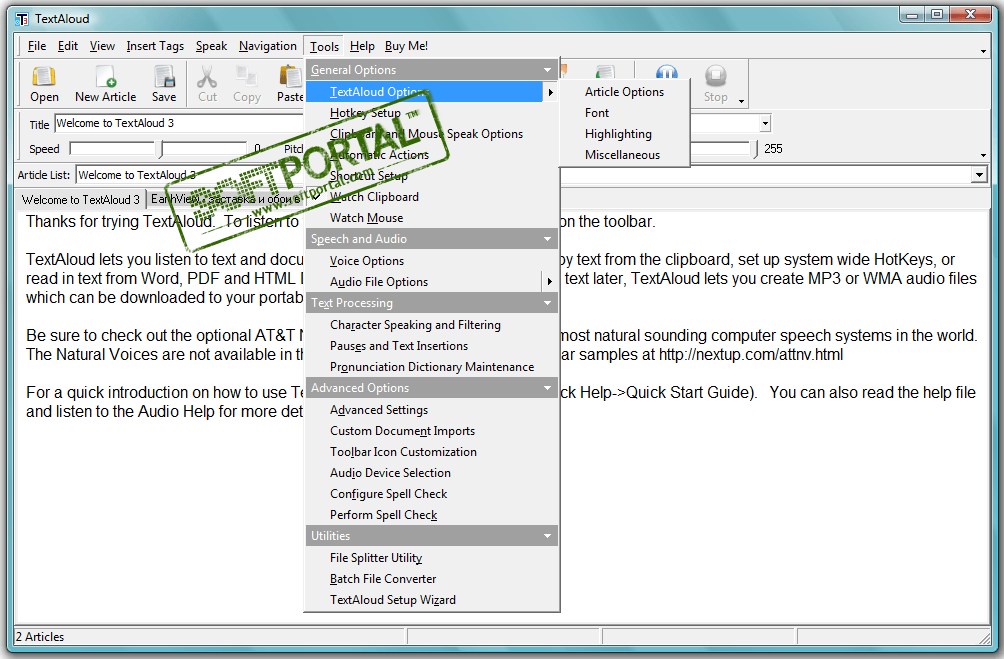Viewport: 1004px width, 659px height.
Task: Open the File menu
Action: tap(36, 46)
